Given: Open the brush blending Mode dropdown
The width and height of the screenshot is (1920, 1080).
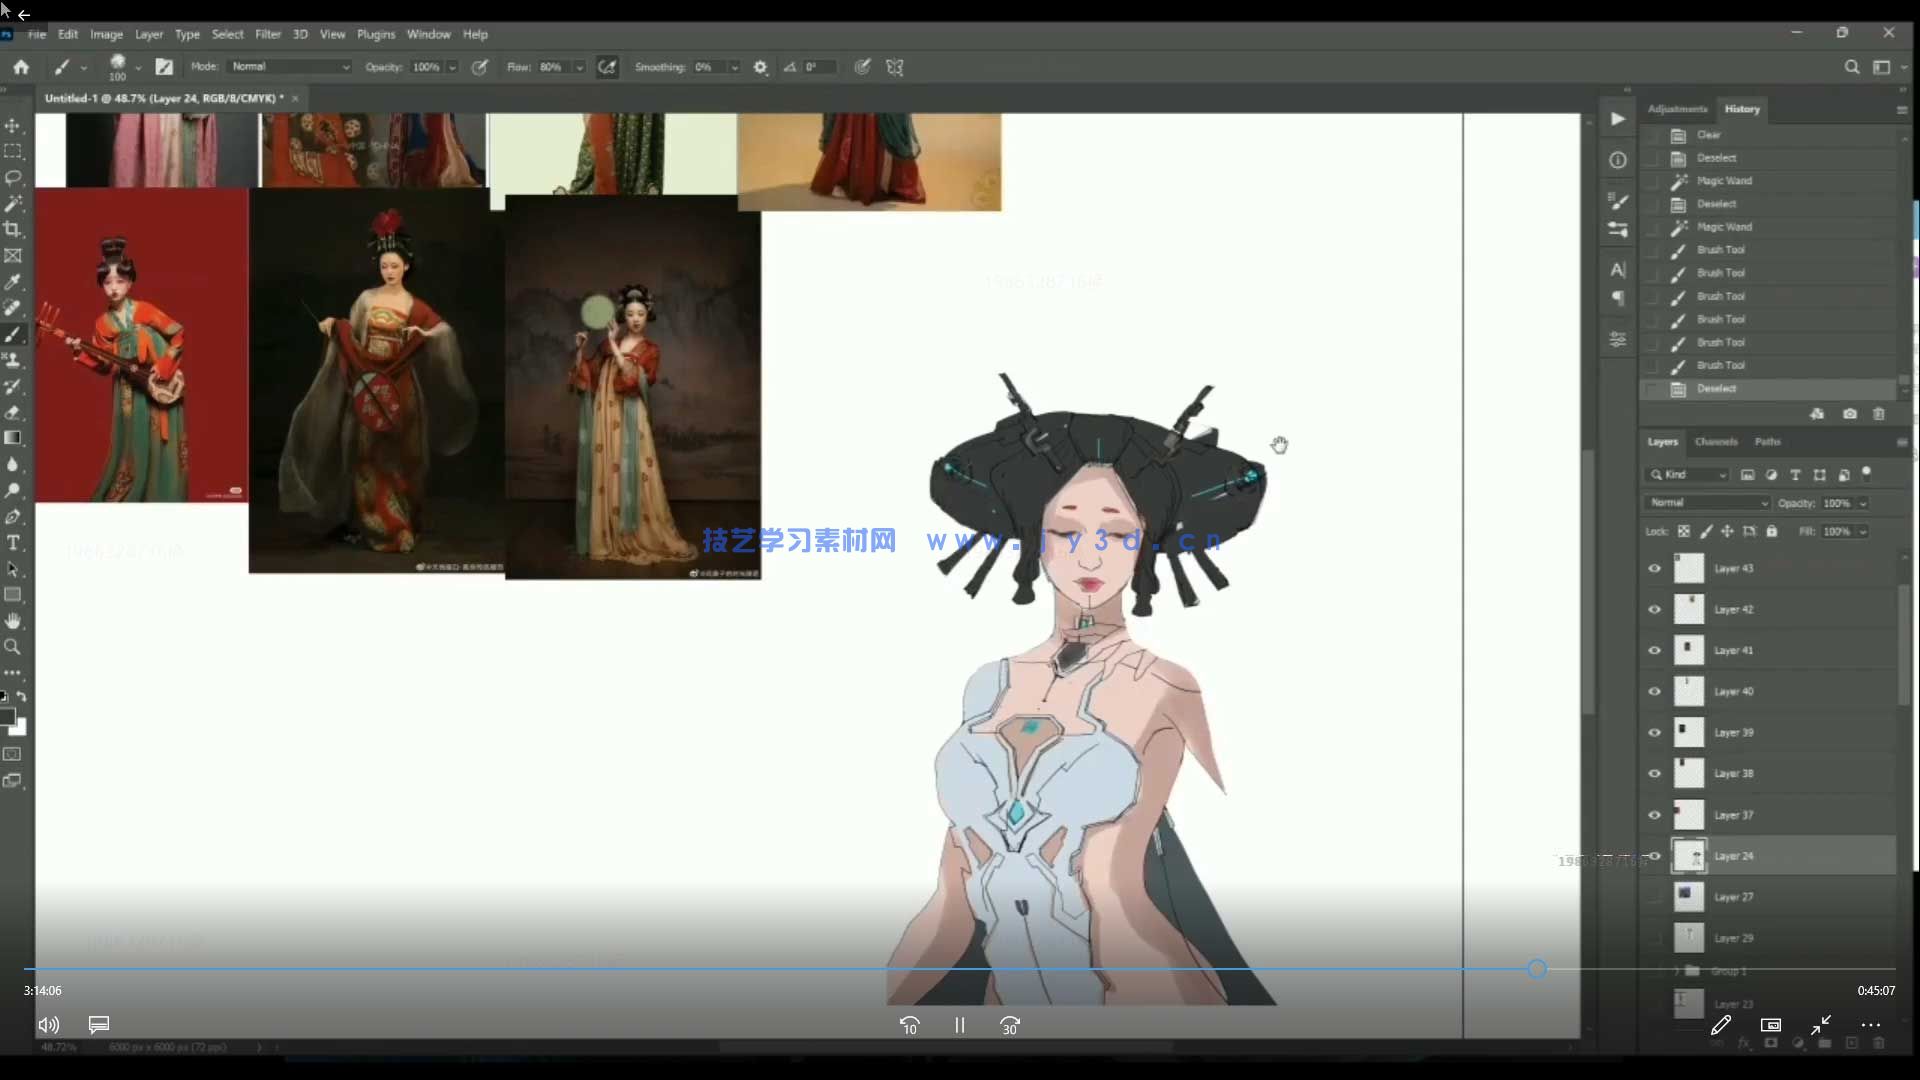Looking at the screenshot, I should 344,66.
